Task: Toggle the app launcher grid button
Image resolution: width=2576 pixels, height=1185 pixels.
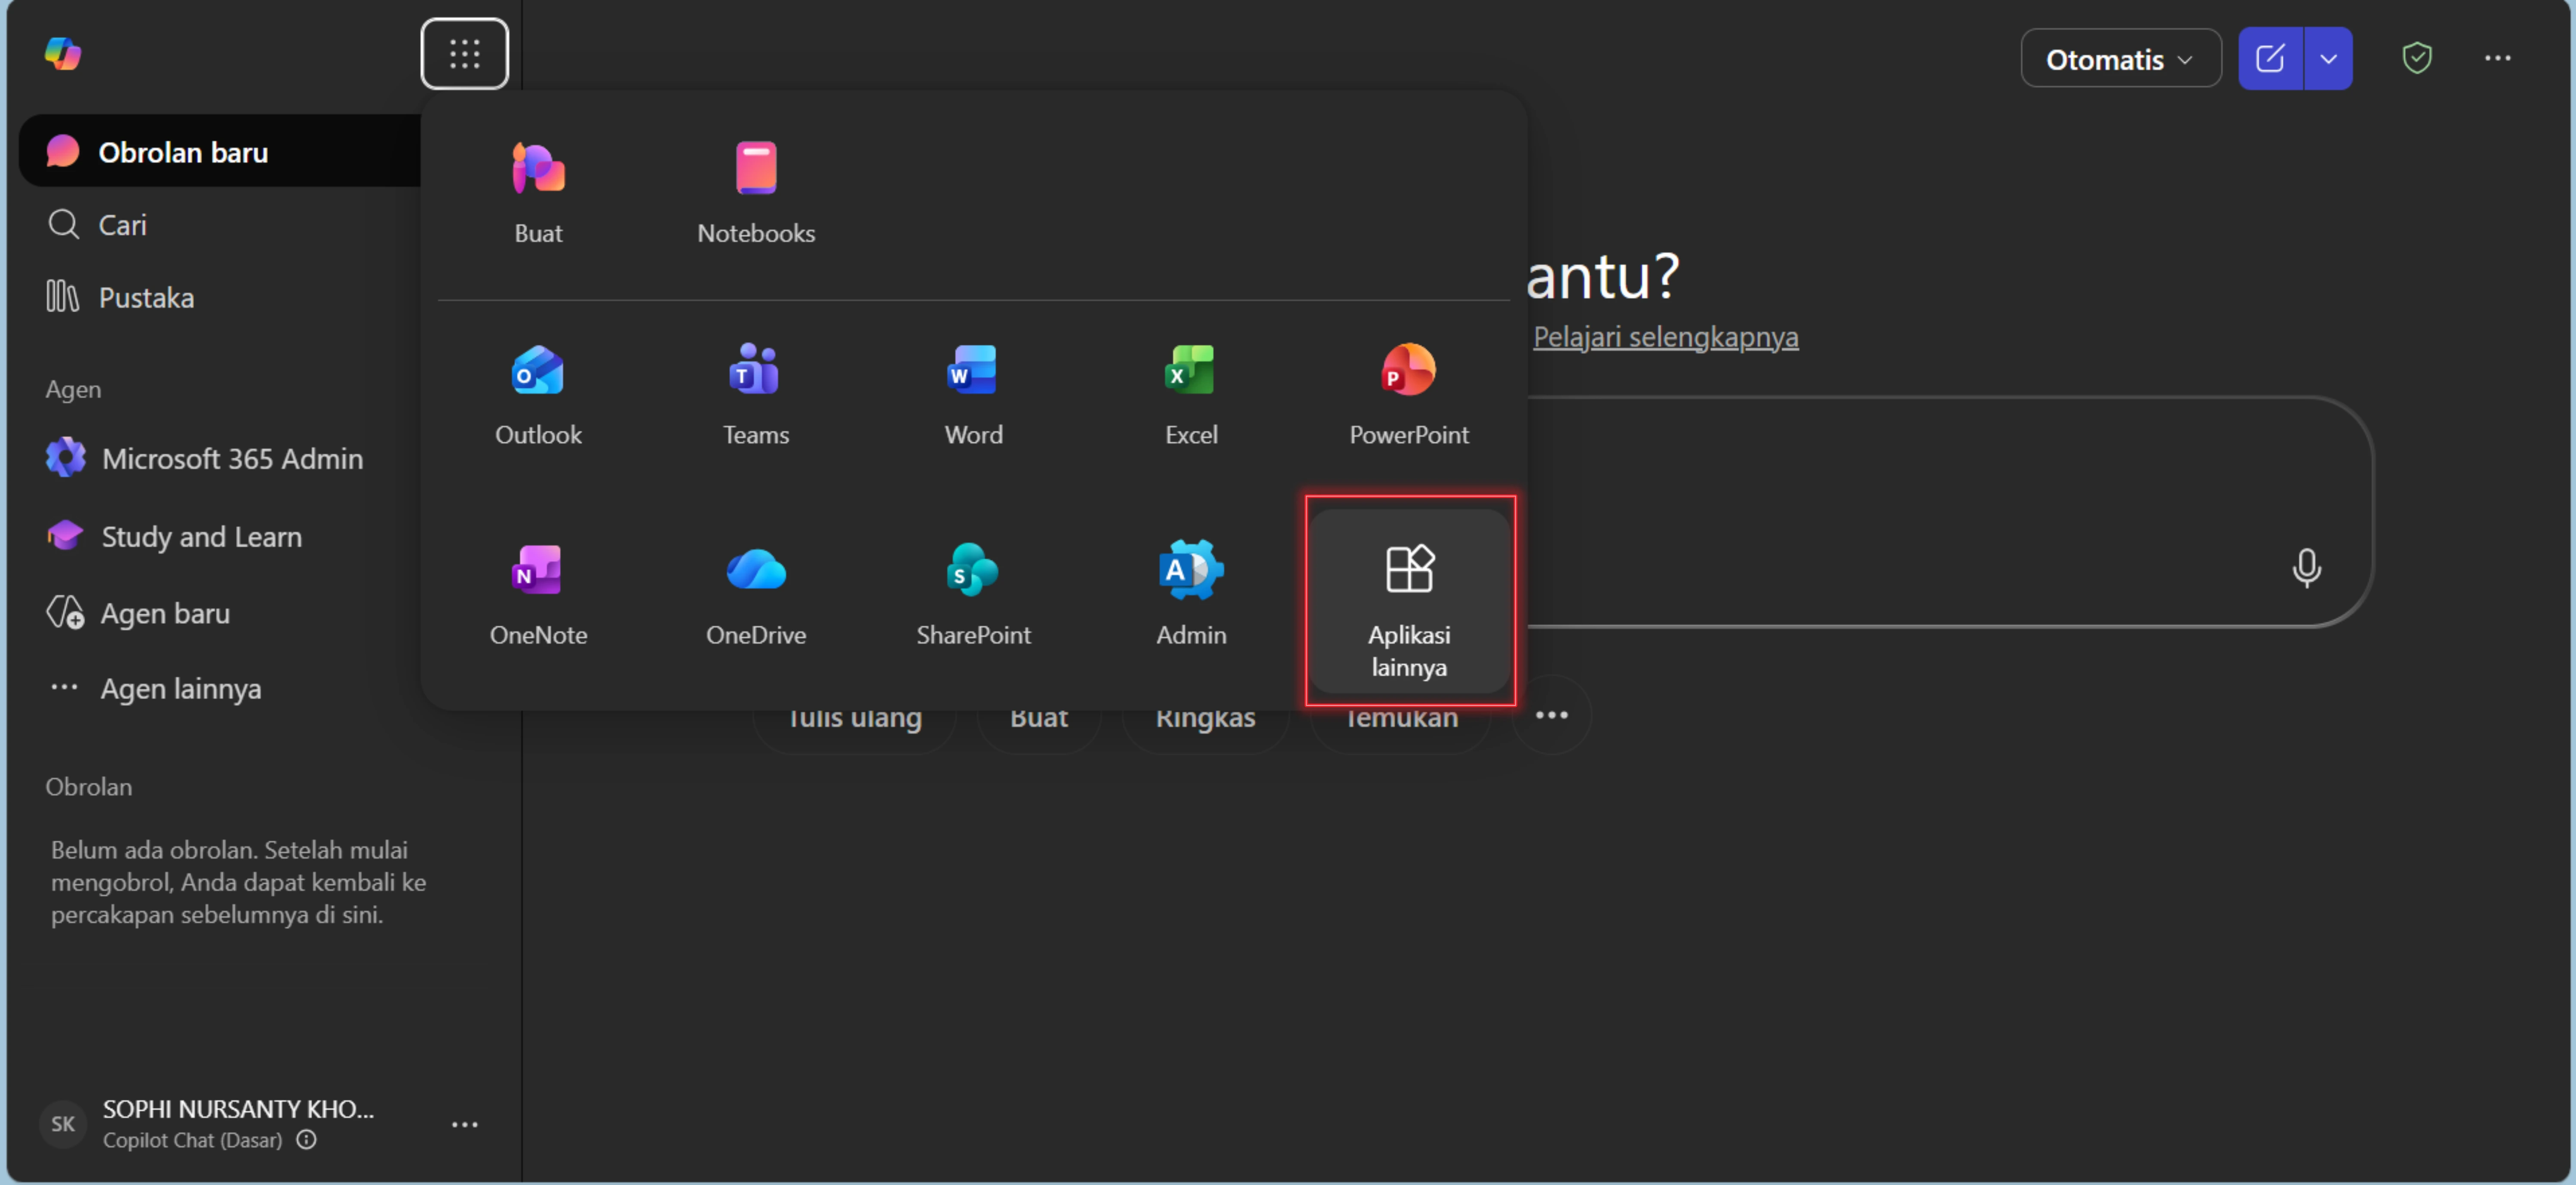Action: [x=464, y=54]
